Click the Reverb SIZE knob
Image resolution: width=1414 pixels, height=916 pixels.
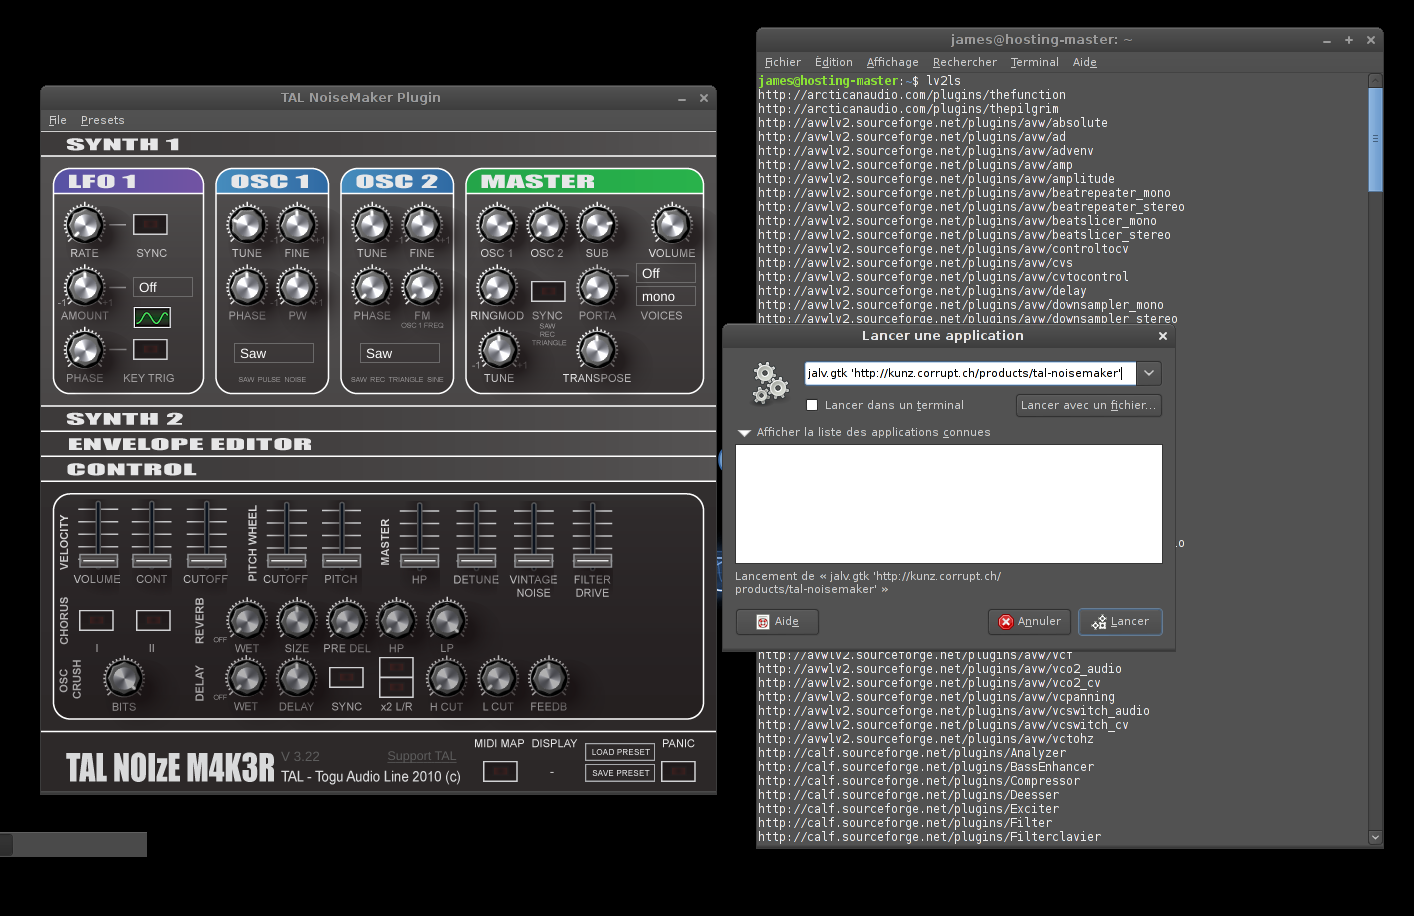(297, 620)
